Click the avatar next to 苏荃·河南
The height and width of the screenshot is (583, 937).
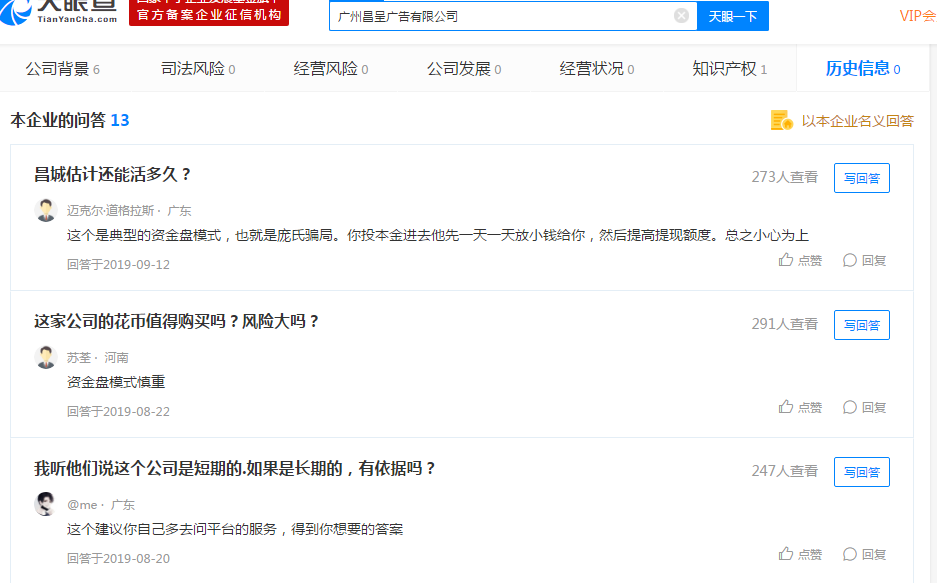[45, 357]
